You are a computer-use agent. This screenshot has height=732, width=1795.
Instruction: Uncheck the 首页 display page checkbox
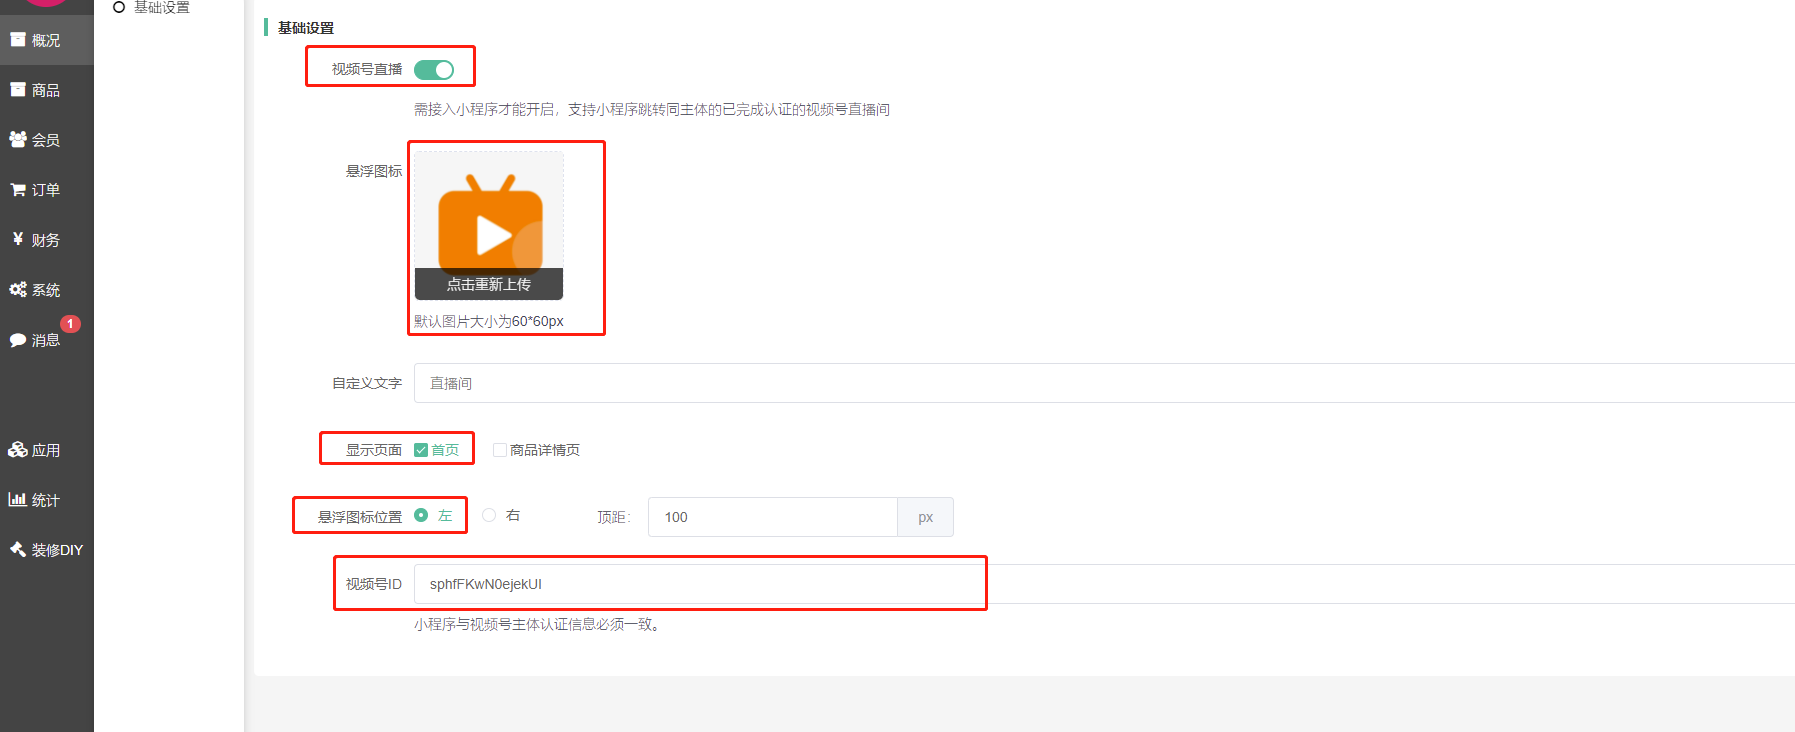coord(421,450)
